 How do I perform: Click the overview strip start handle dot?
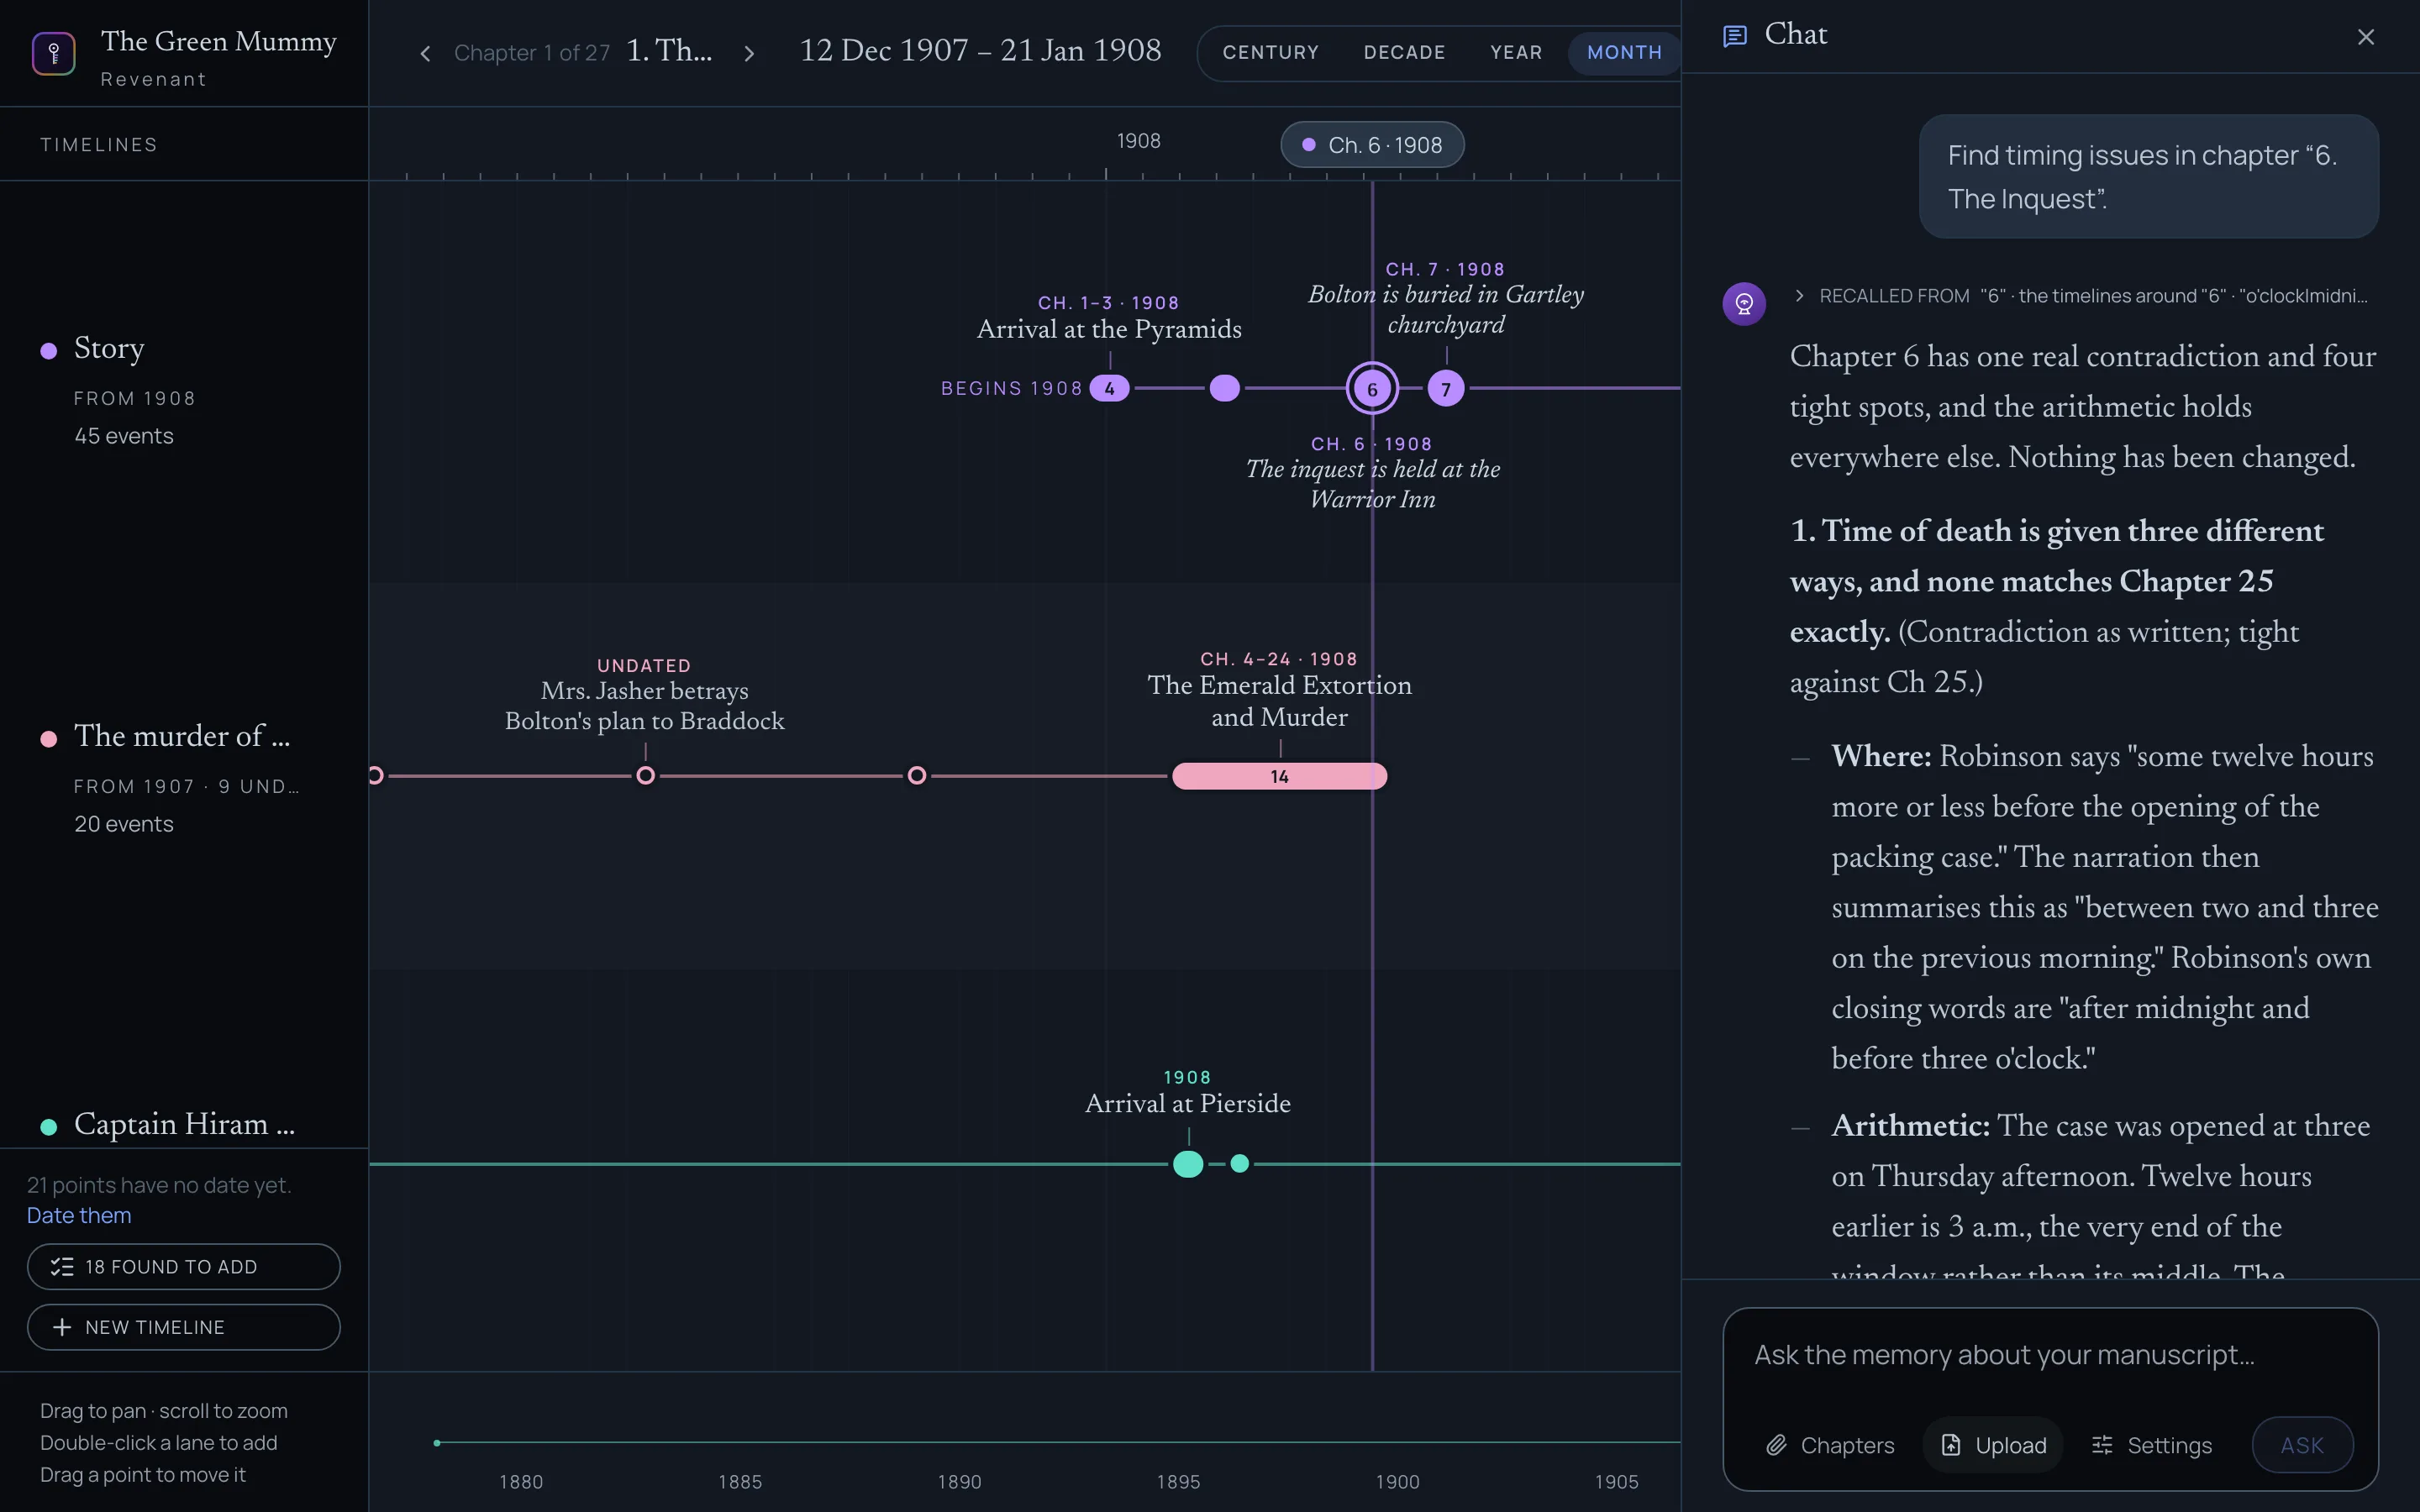tap(437, 1443)
